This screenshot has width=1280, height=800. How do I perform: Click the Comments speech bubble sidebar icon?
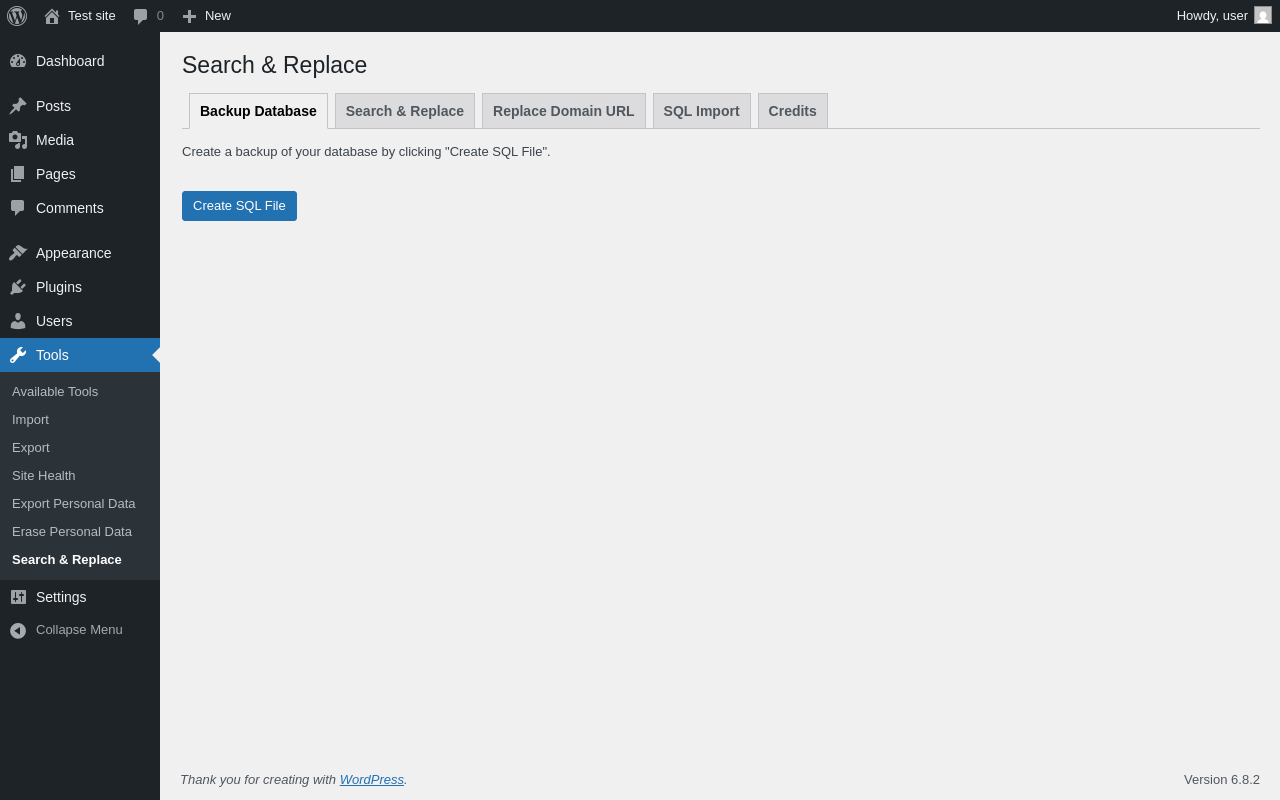tap(18, 208)
